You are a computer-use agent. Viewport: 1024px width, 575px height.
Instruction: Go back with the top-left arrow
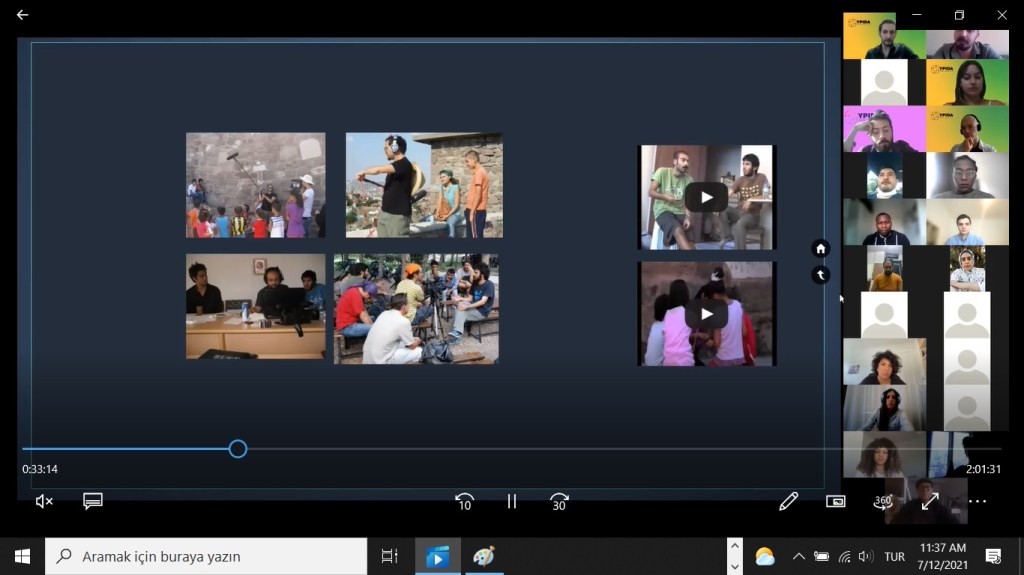coord(22,15)
